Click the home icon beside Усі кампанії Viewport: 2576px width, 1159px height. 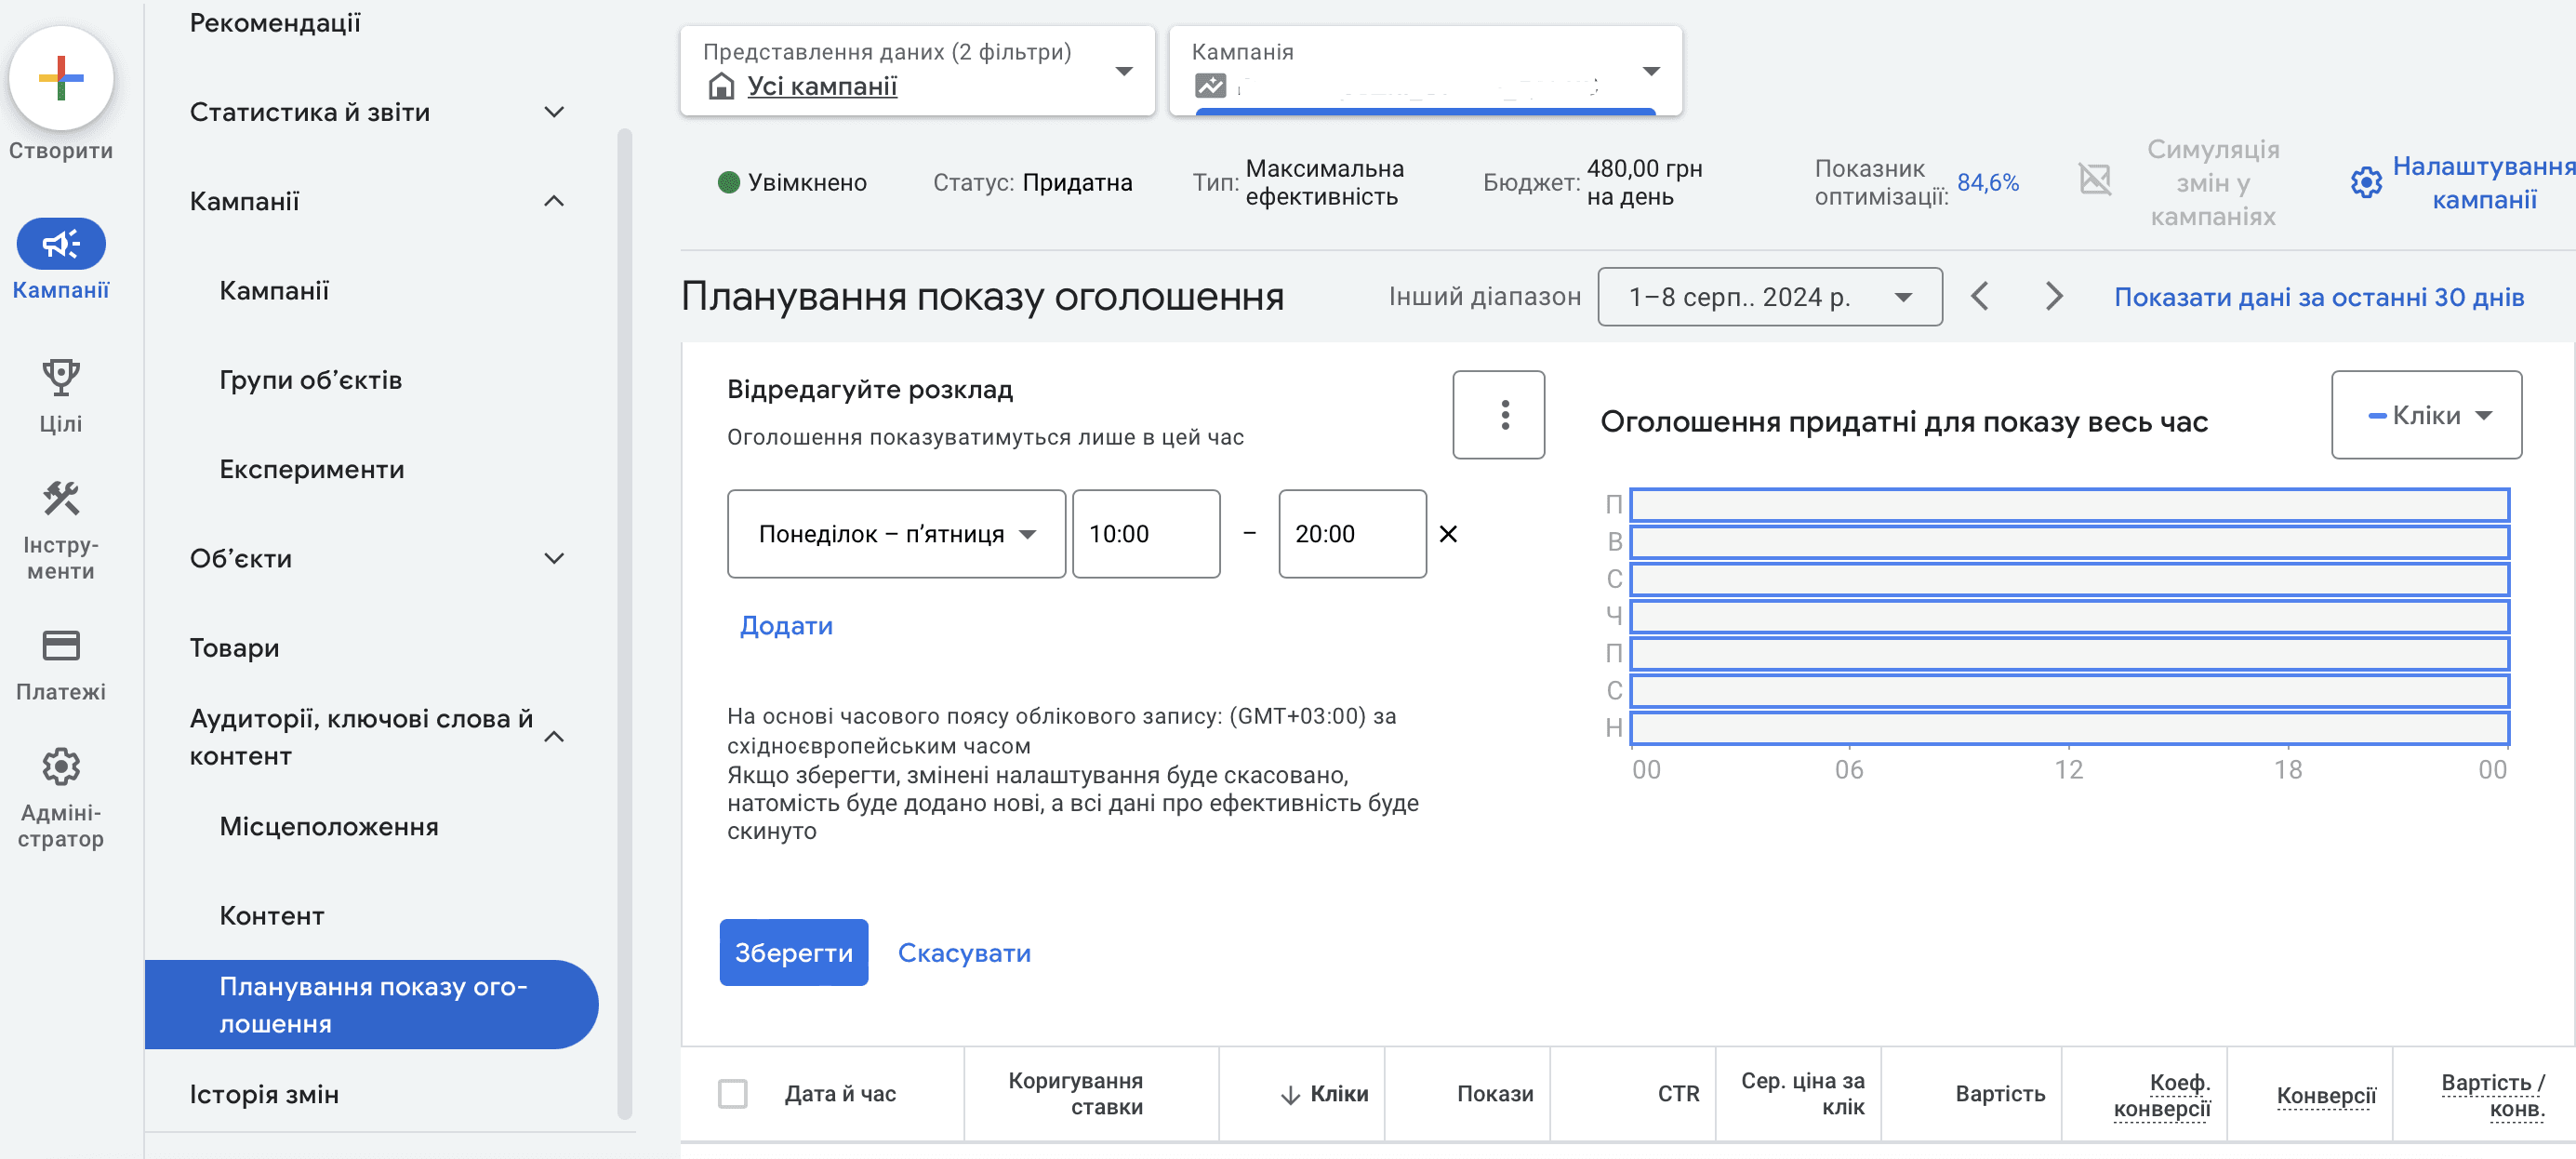tap(721, 87)
